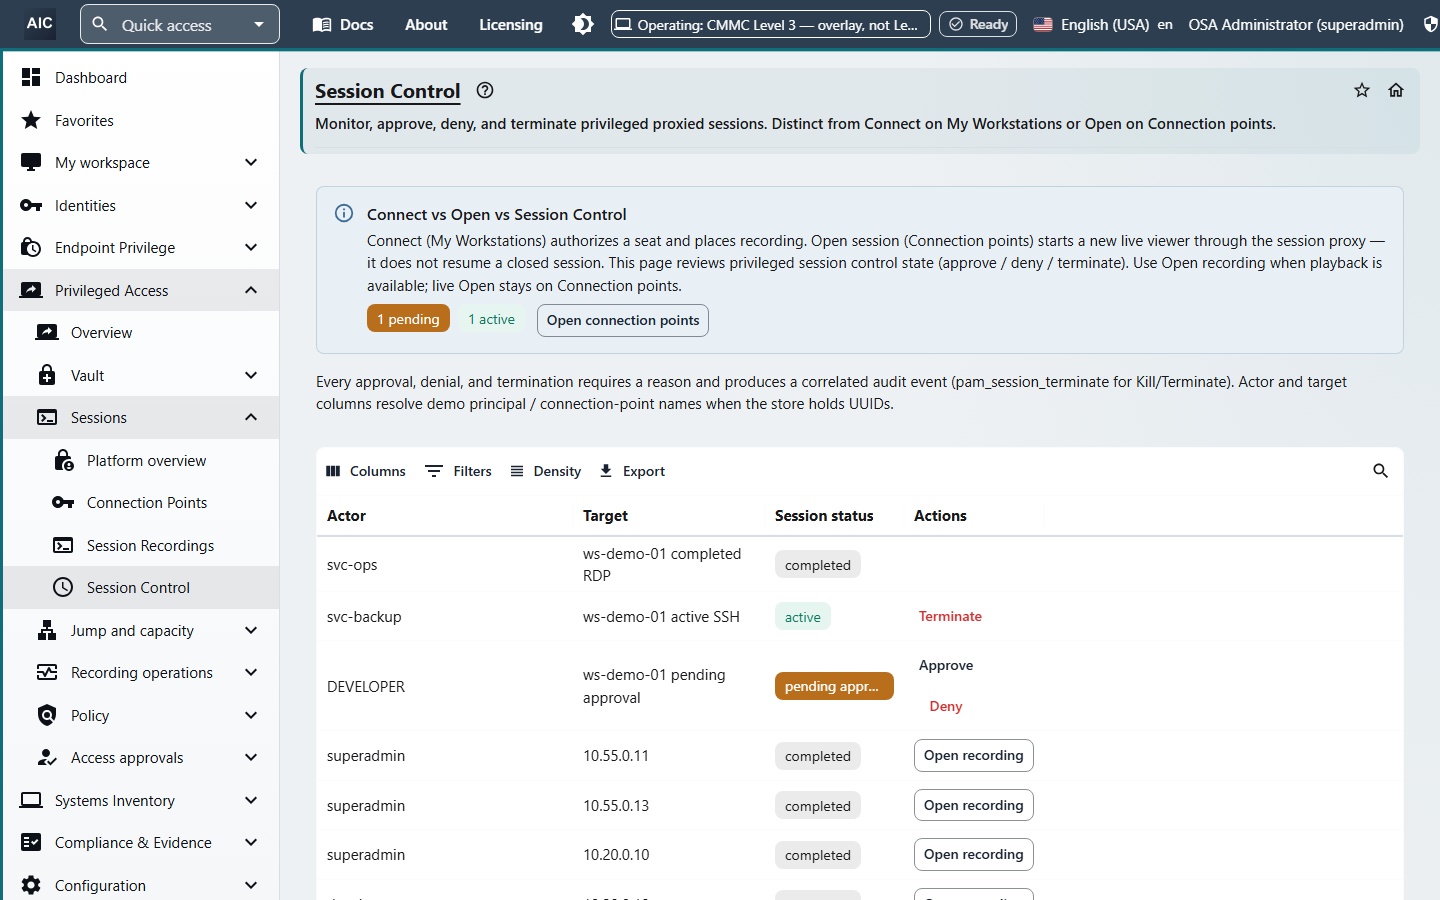
Task: Expand Recording operations submenu
Action: coord(140,672)
